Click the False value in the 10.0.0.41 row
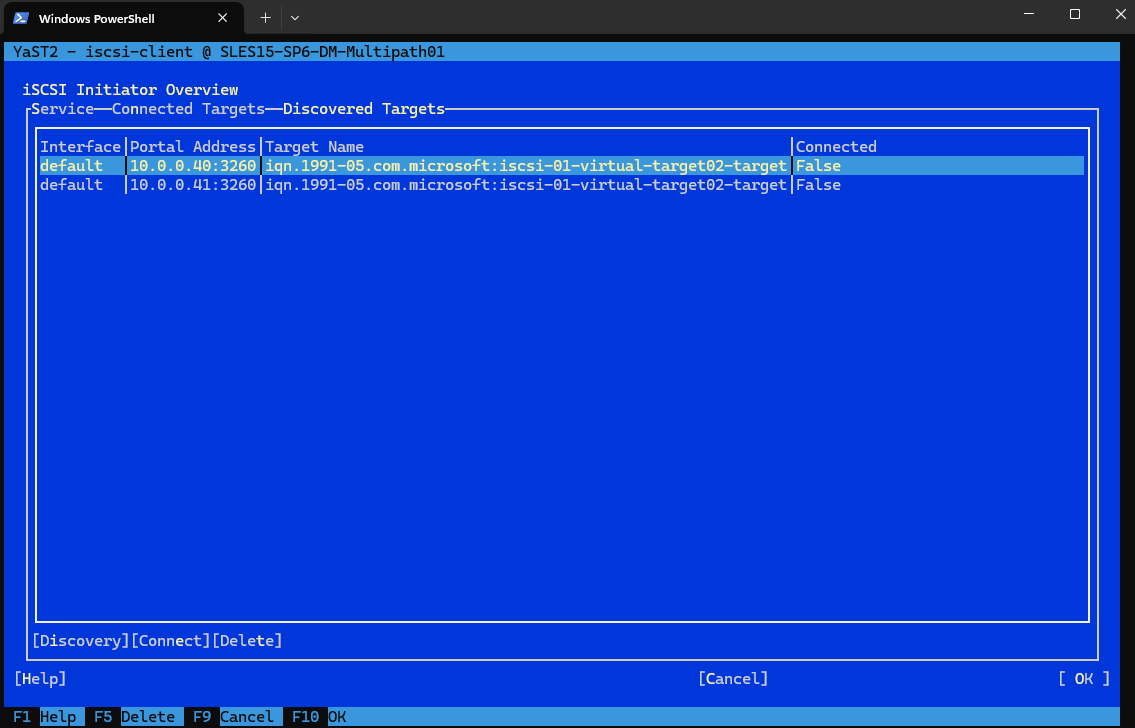The height and width of the screenshot is (728, 1135). (x=819, y=185)
